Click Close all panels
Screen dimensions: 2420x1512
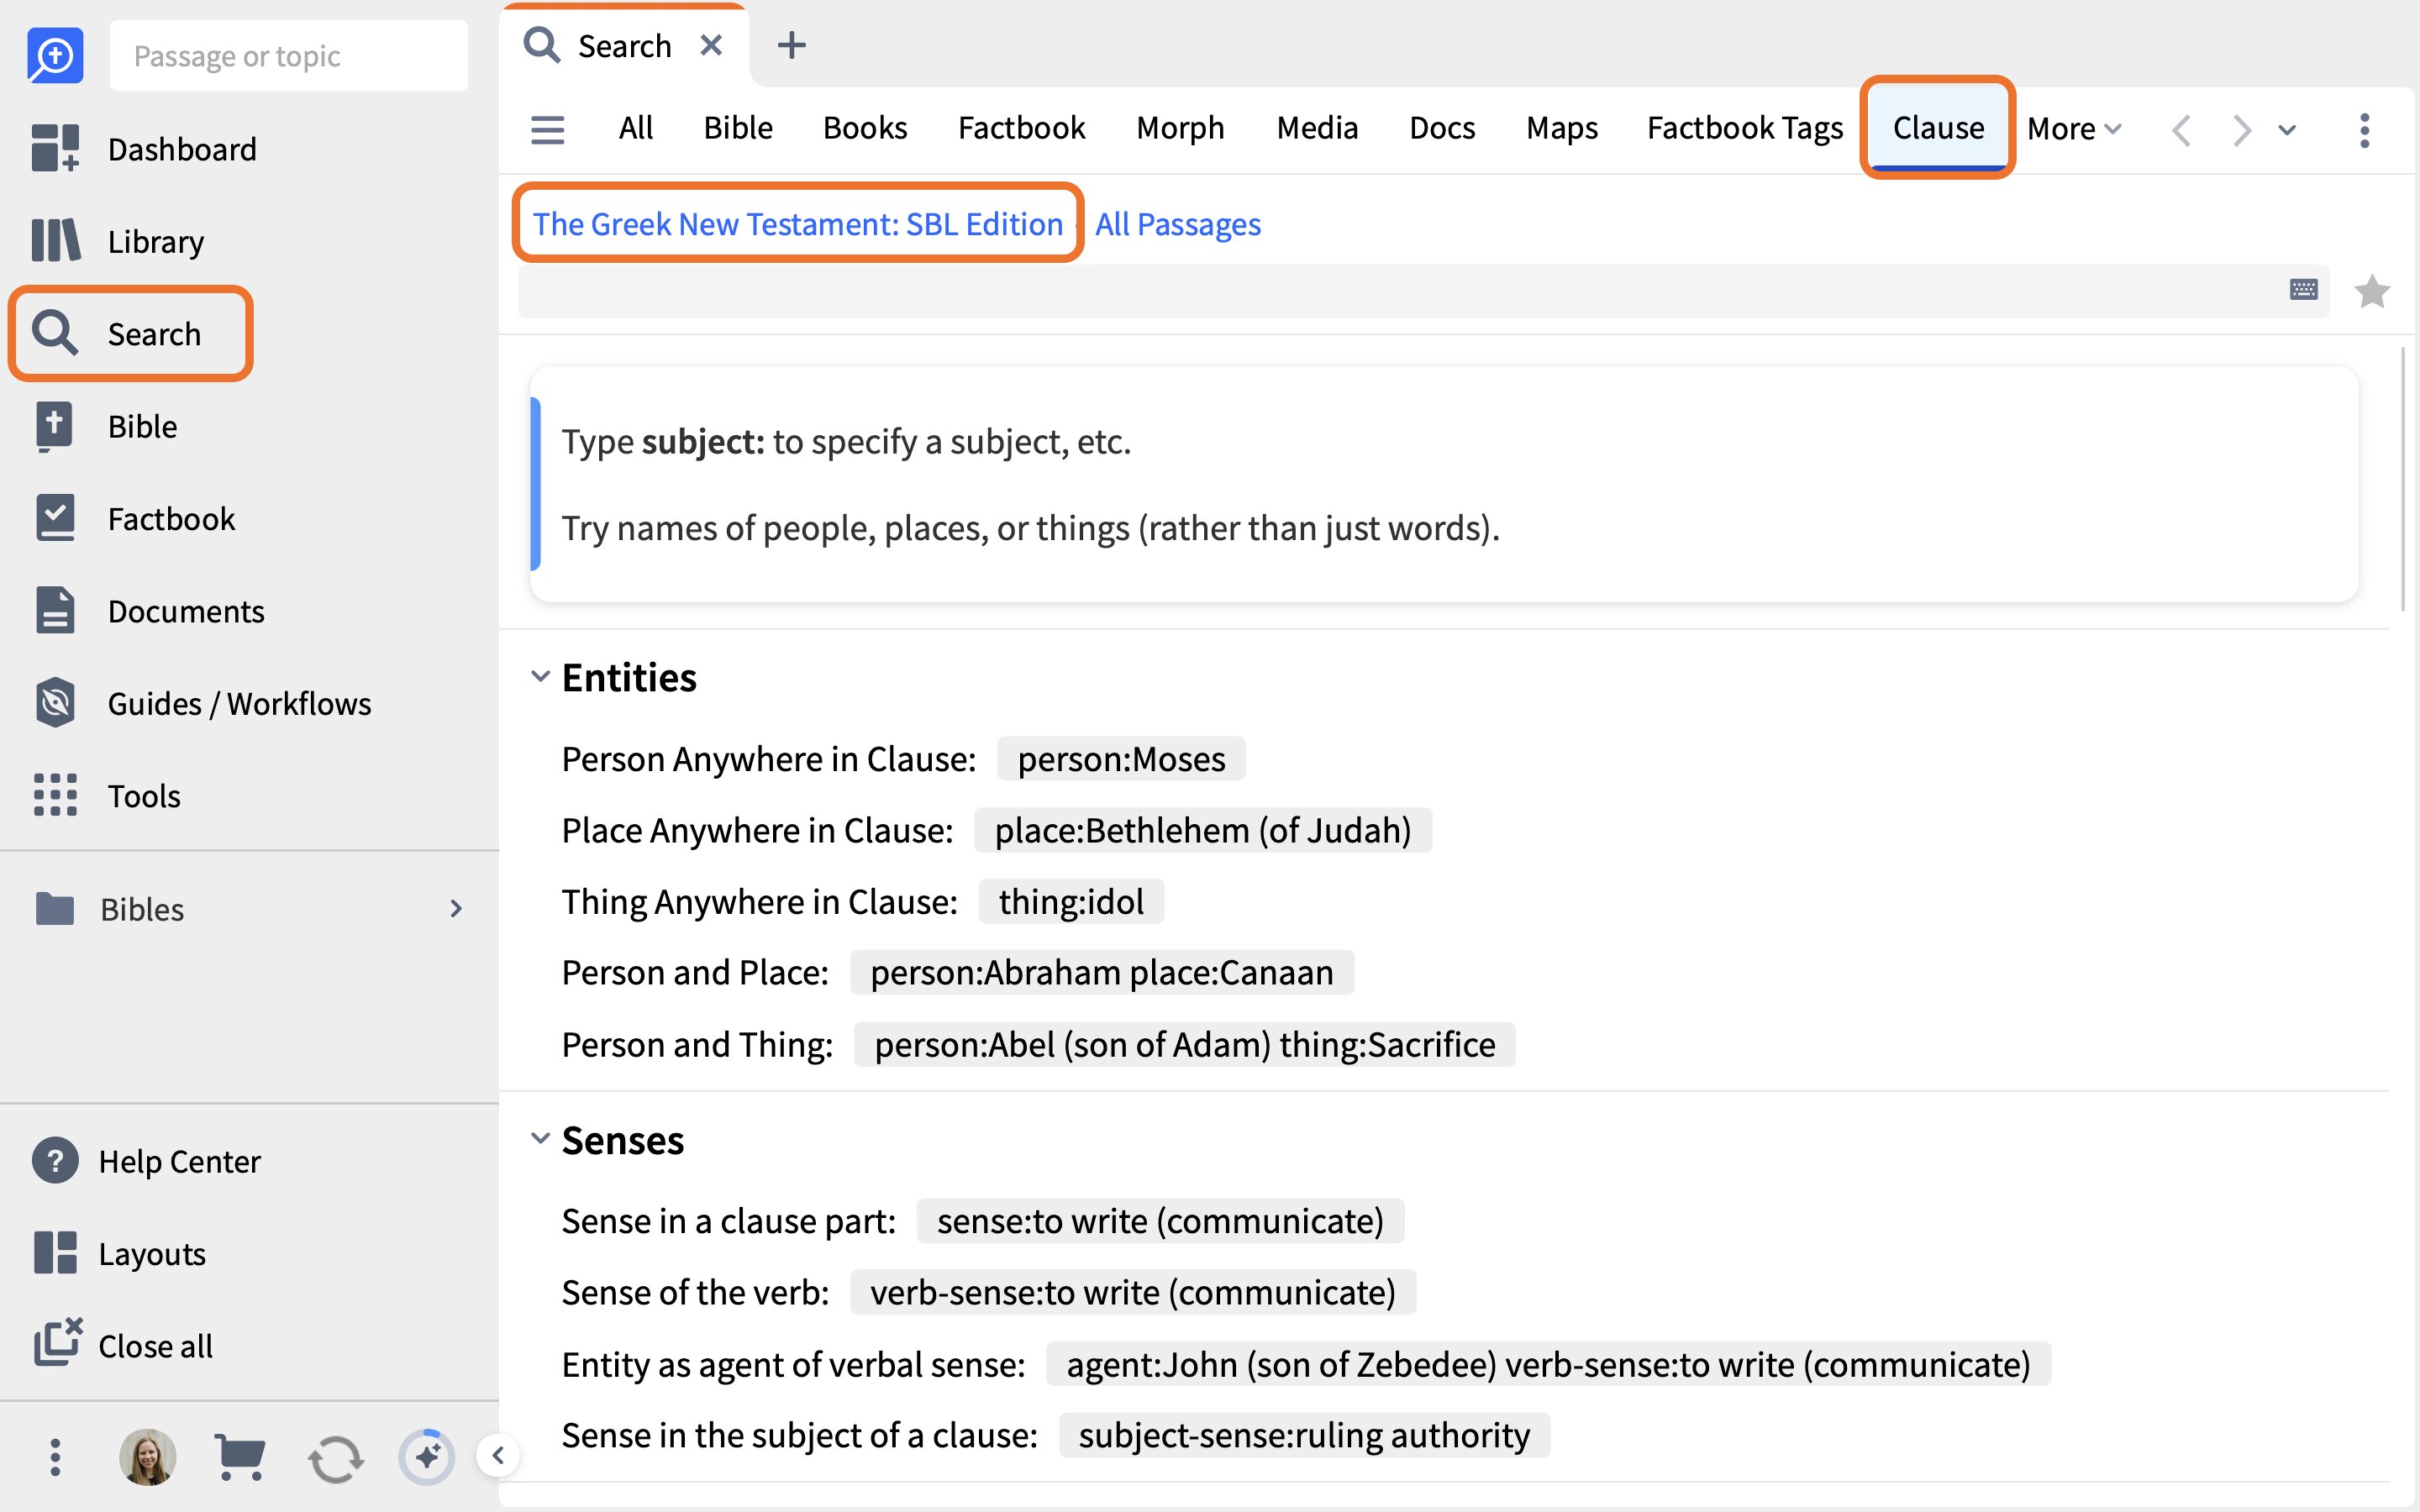coord(123,1345)
